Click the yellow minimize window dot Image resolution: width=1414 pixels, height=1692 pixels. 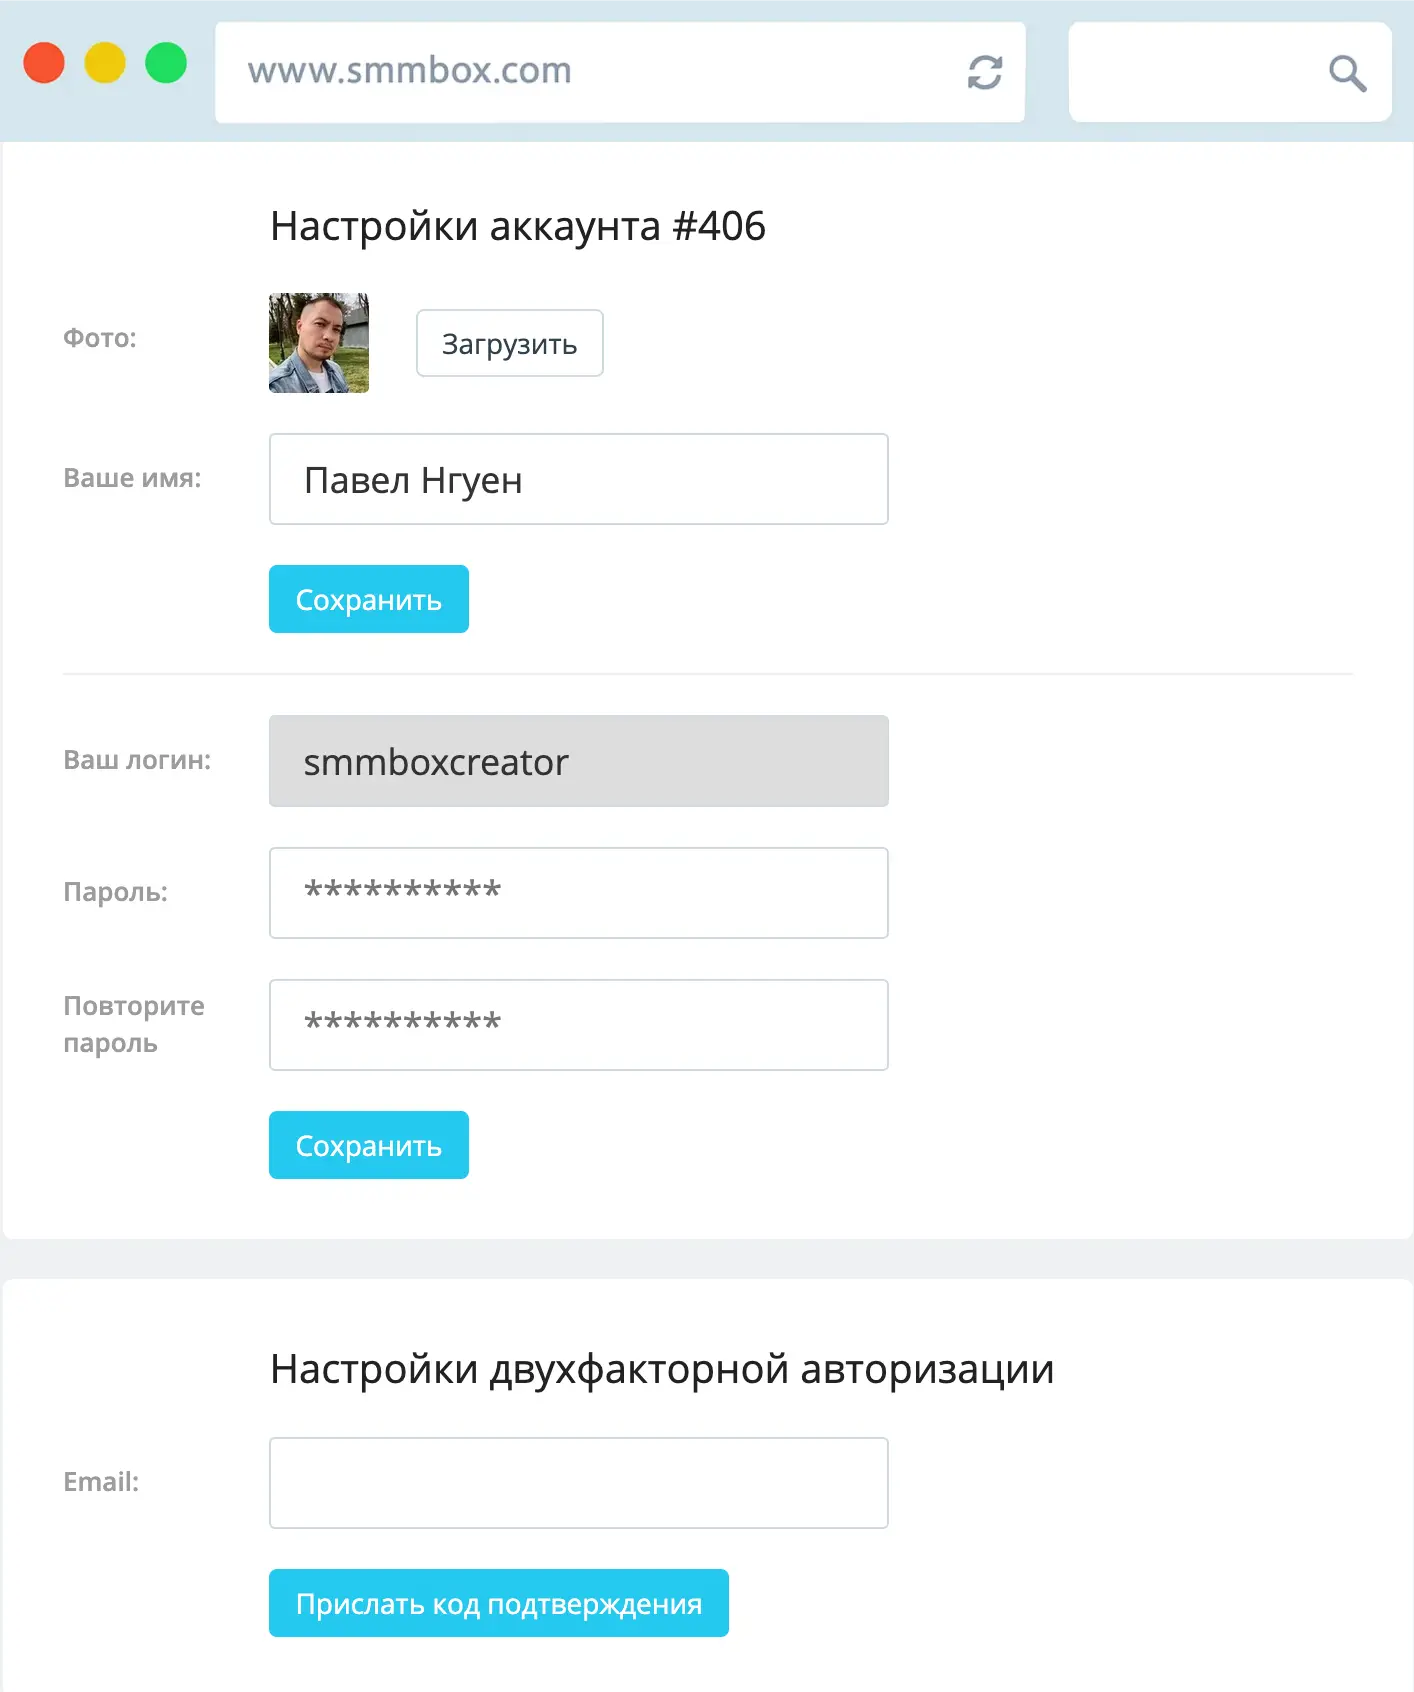click(x=105, y=63)
